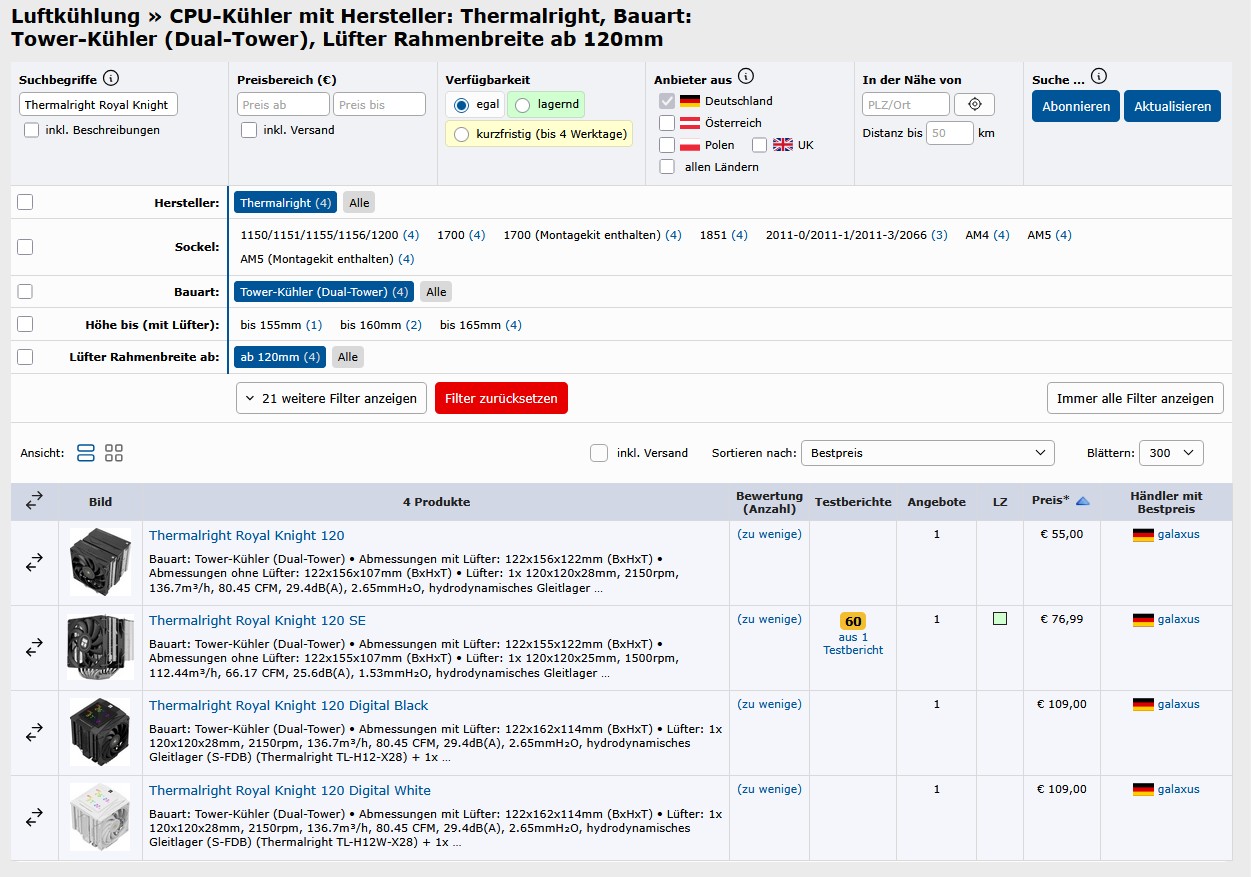This screenshot has width=1251, height=877.
Task: Add Royal Knight 120 Digital White to comparison
Action: pos(34,818)
